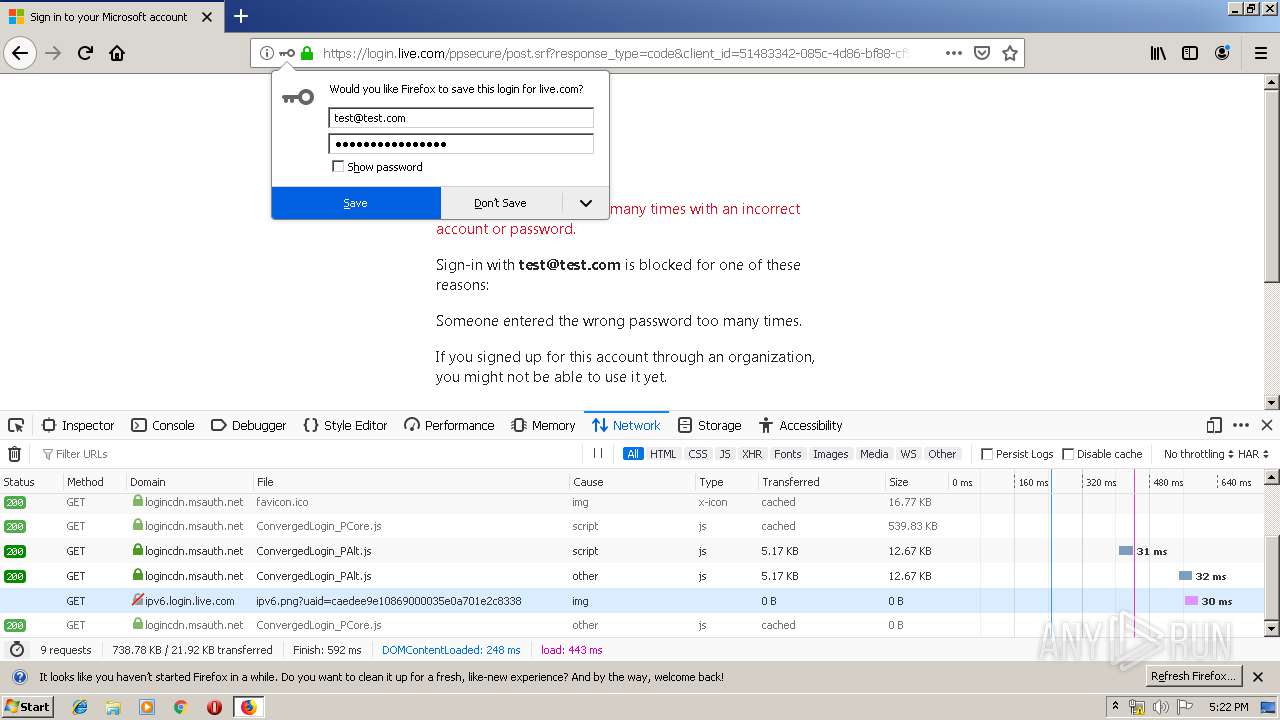Click the Pocket save icon

pos(982,53)
